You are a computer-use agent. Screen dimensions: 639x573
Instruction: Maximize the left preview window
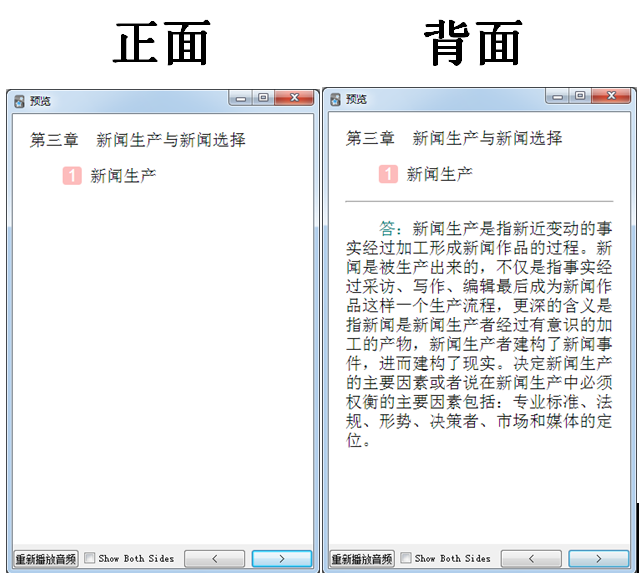pyautogui.click(x=263, y=98)
